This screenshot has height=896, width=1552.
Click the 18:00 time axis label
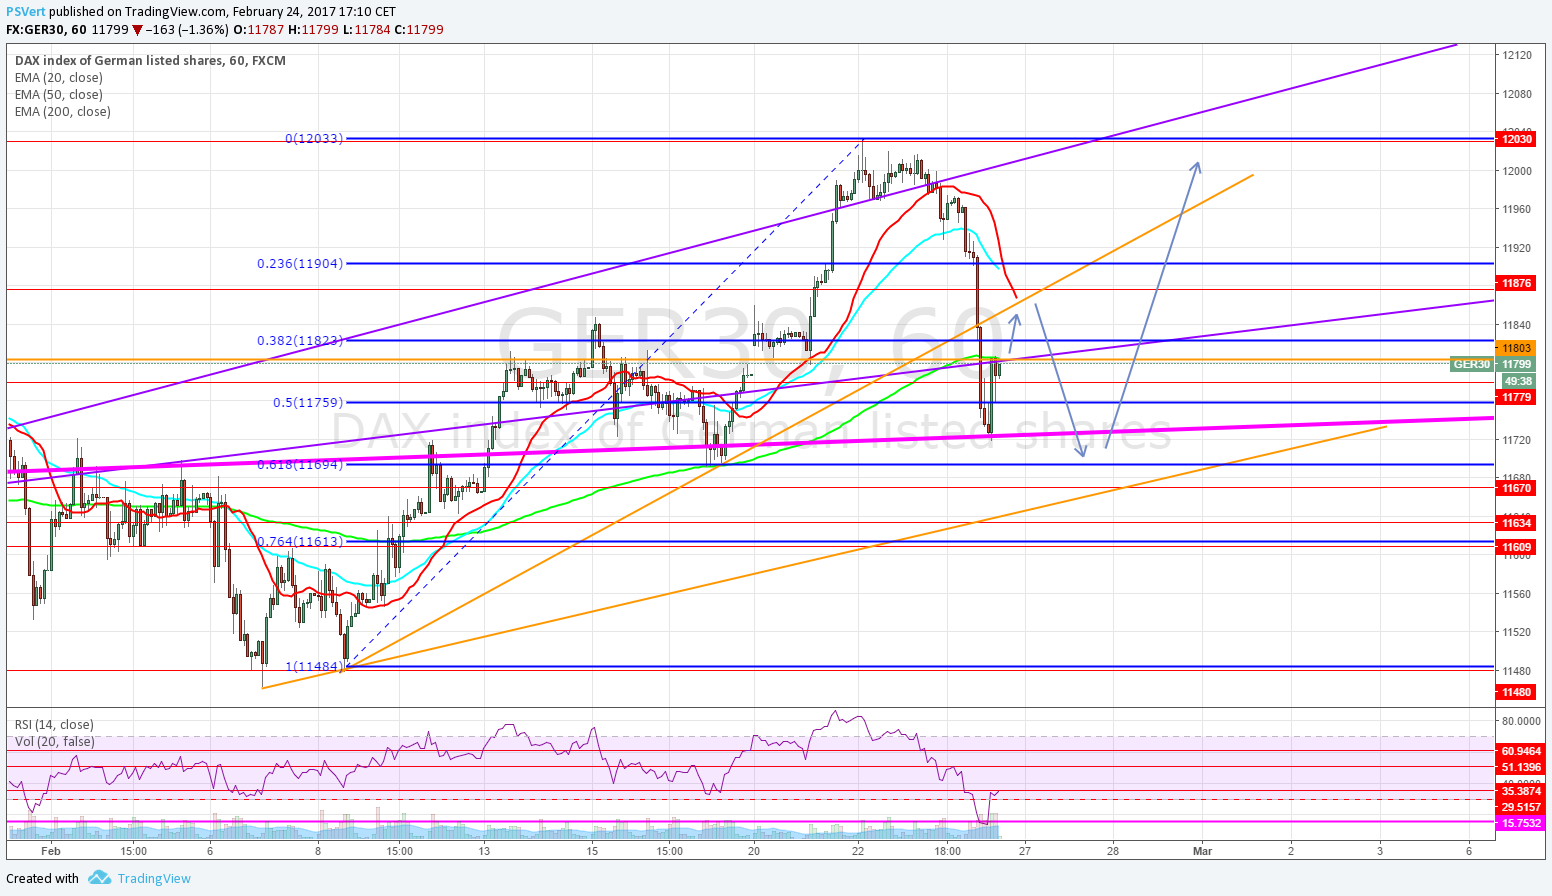click(948, 852)
